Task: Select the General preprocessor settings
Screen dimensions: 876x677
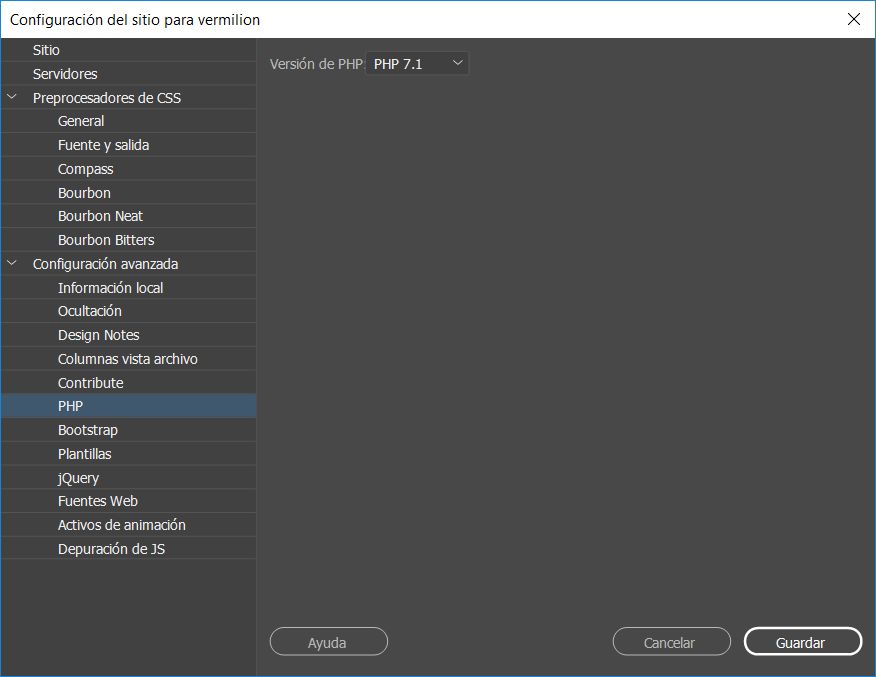Action: 81,120
